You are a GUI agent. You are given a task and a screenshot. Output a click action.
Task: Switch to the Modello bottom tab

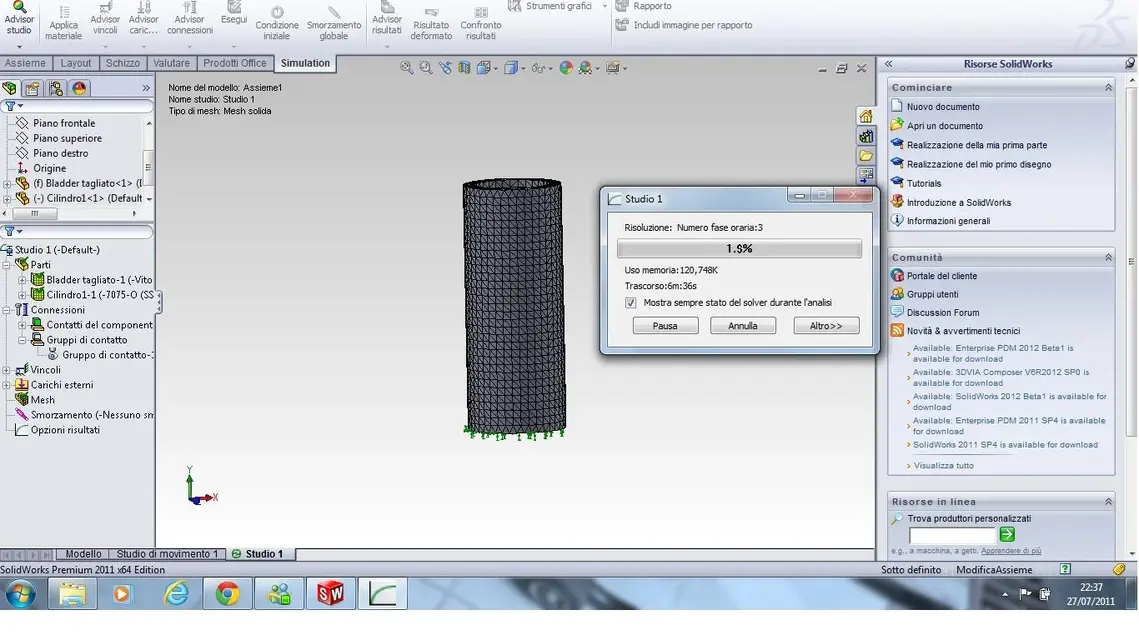84,554
